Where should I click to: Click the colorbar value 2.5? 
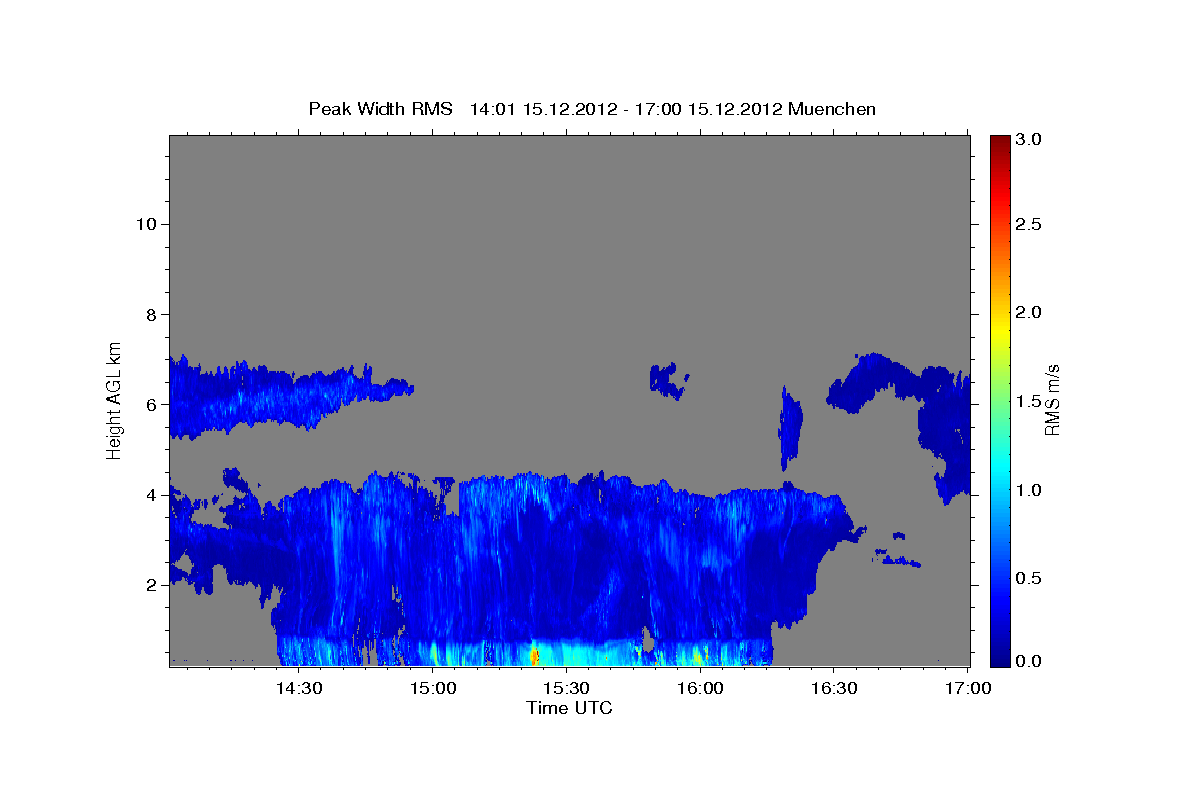1029,225
